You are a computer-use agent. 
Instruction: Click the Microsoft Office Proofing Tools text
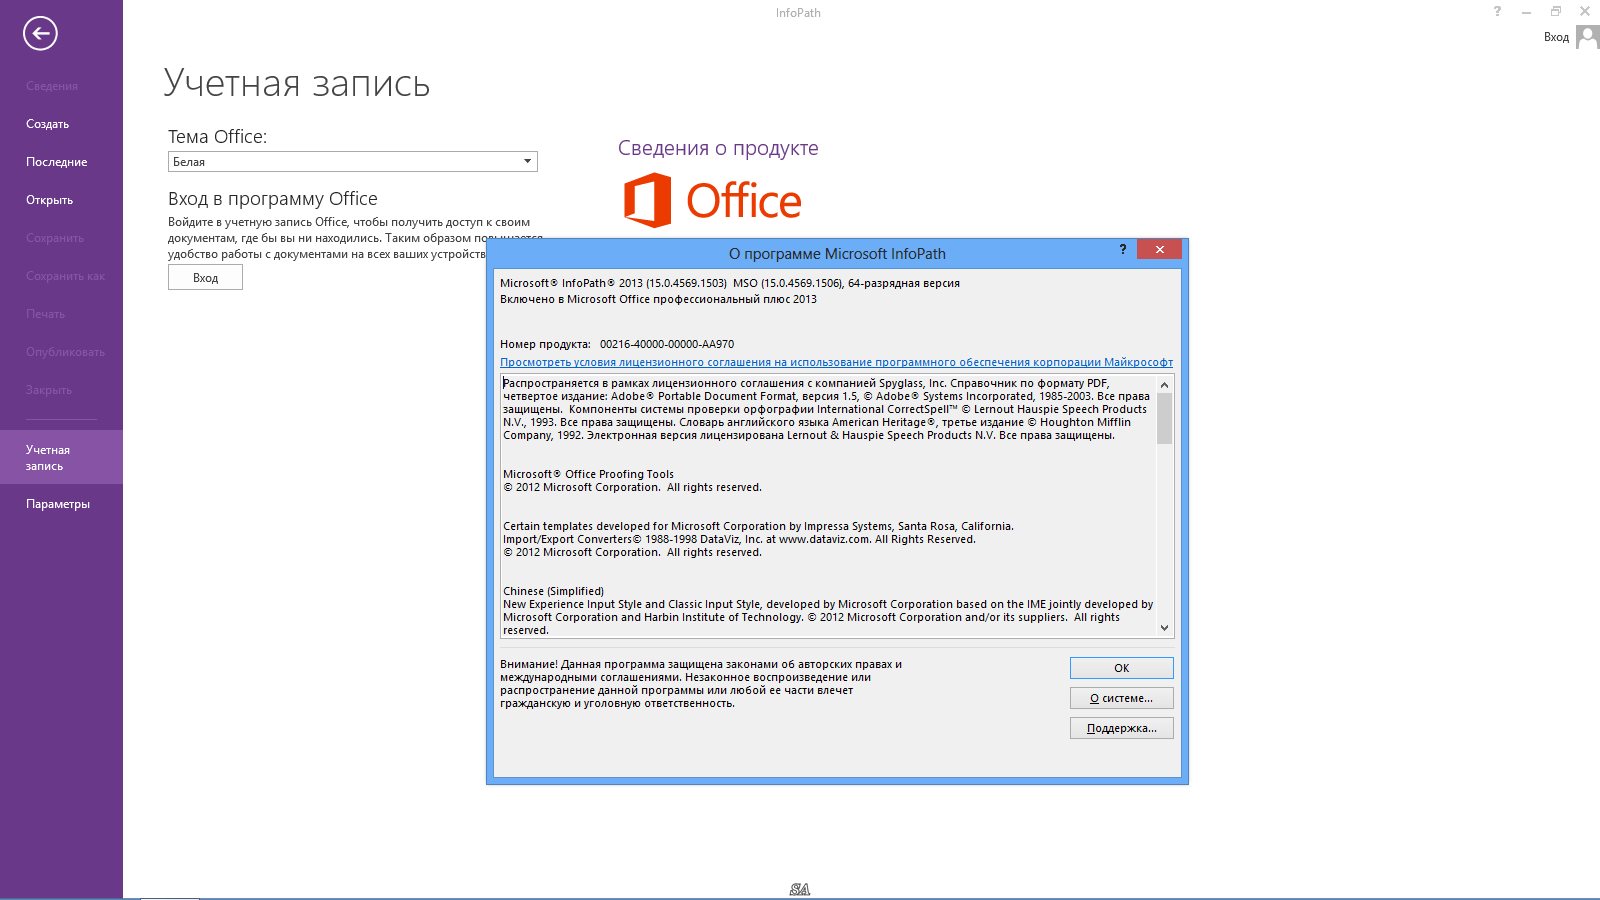coord(588,474)
